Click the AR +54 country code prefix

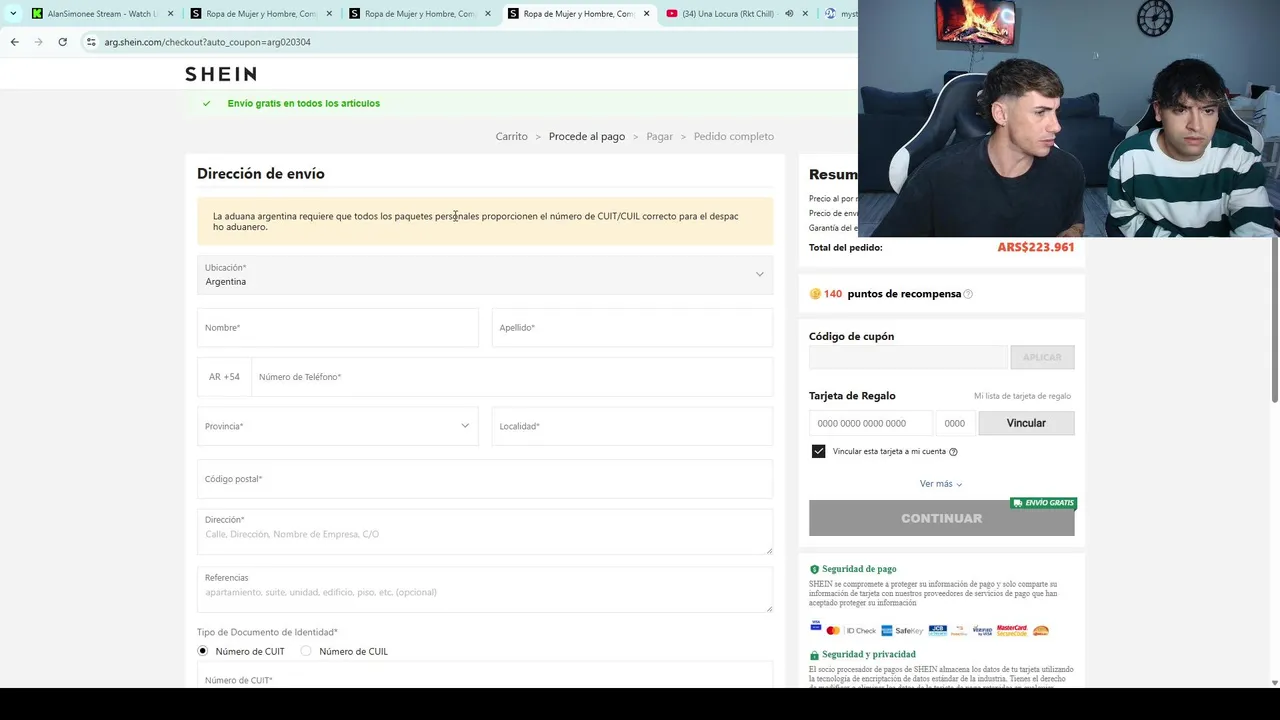coord(224,377)
